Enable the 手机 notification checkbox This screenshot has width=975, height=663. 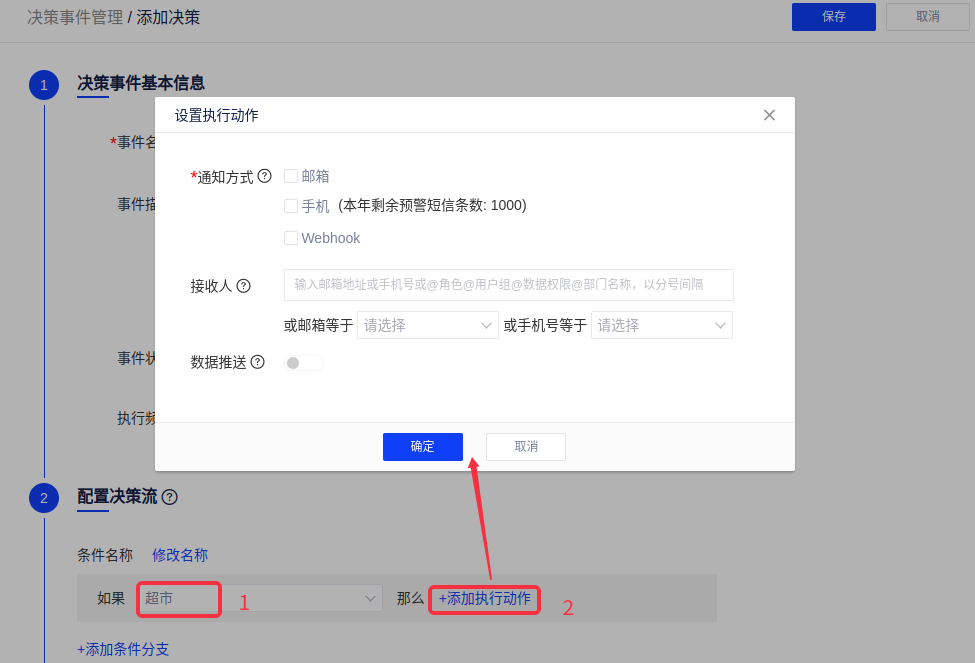coord(291,206)
